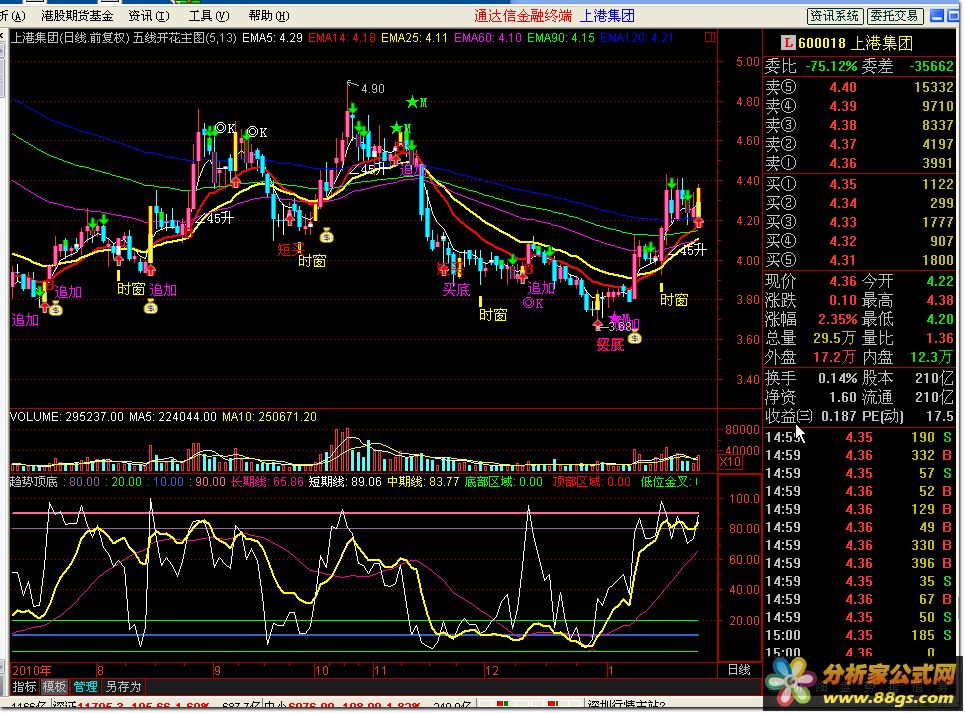Click the stock code 600018
Screen dimensions: 965x713
822,43
